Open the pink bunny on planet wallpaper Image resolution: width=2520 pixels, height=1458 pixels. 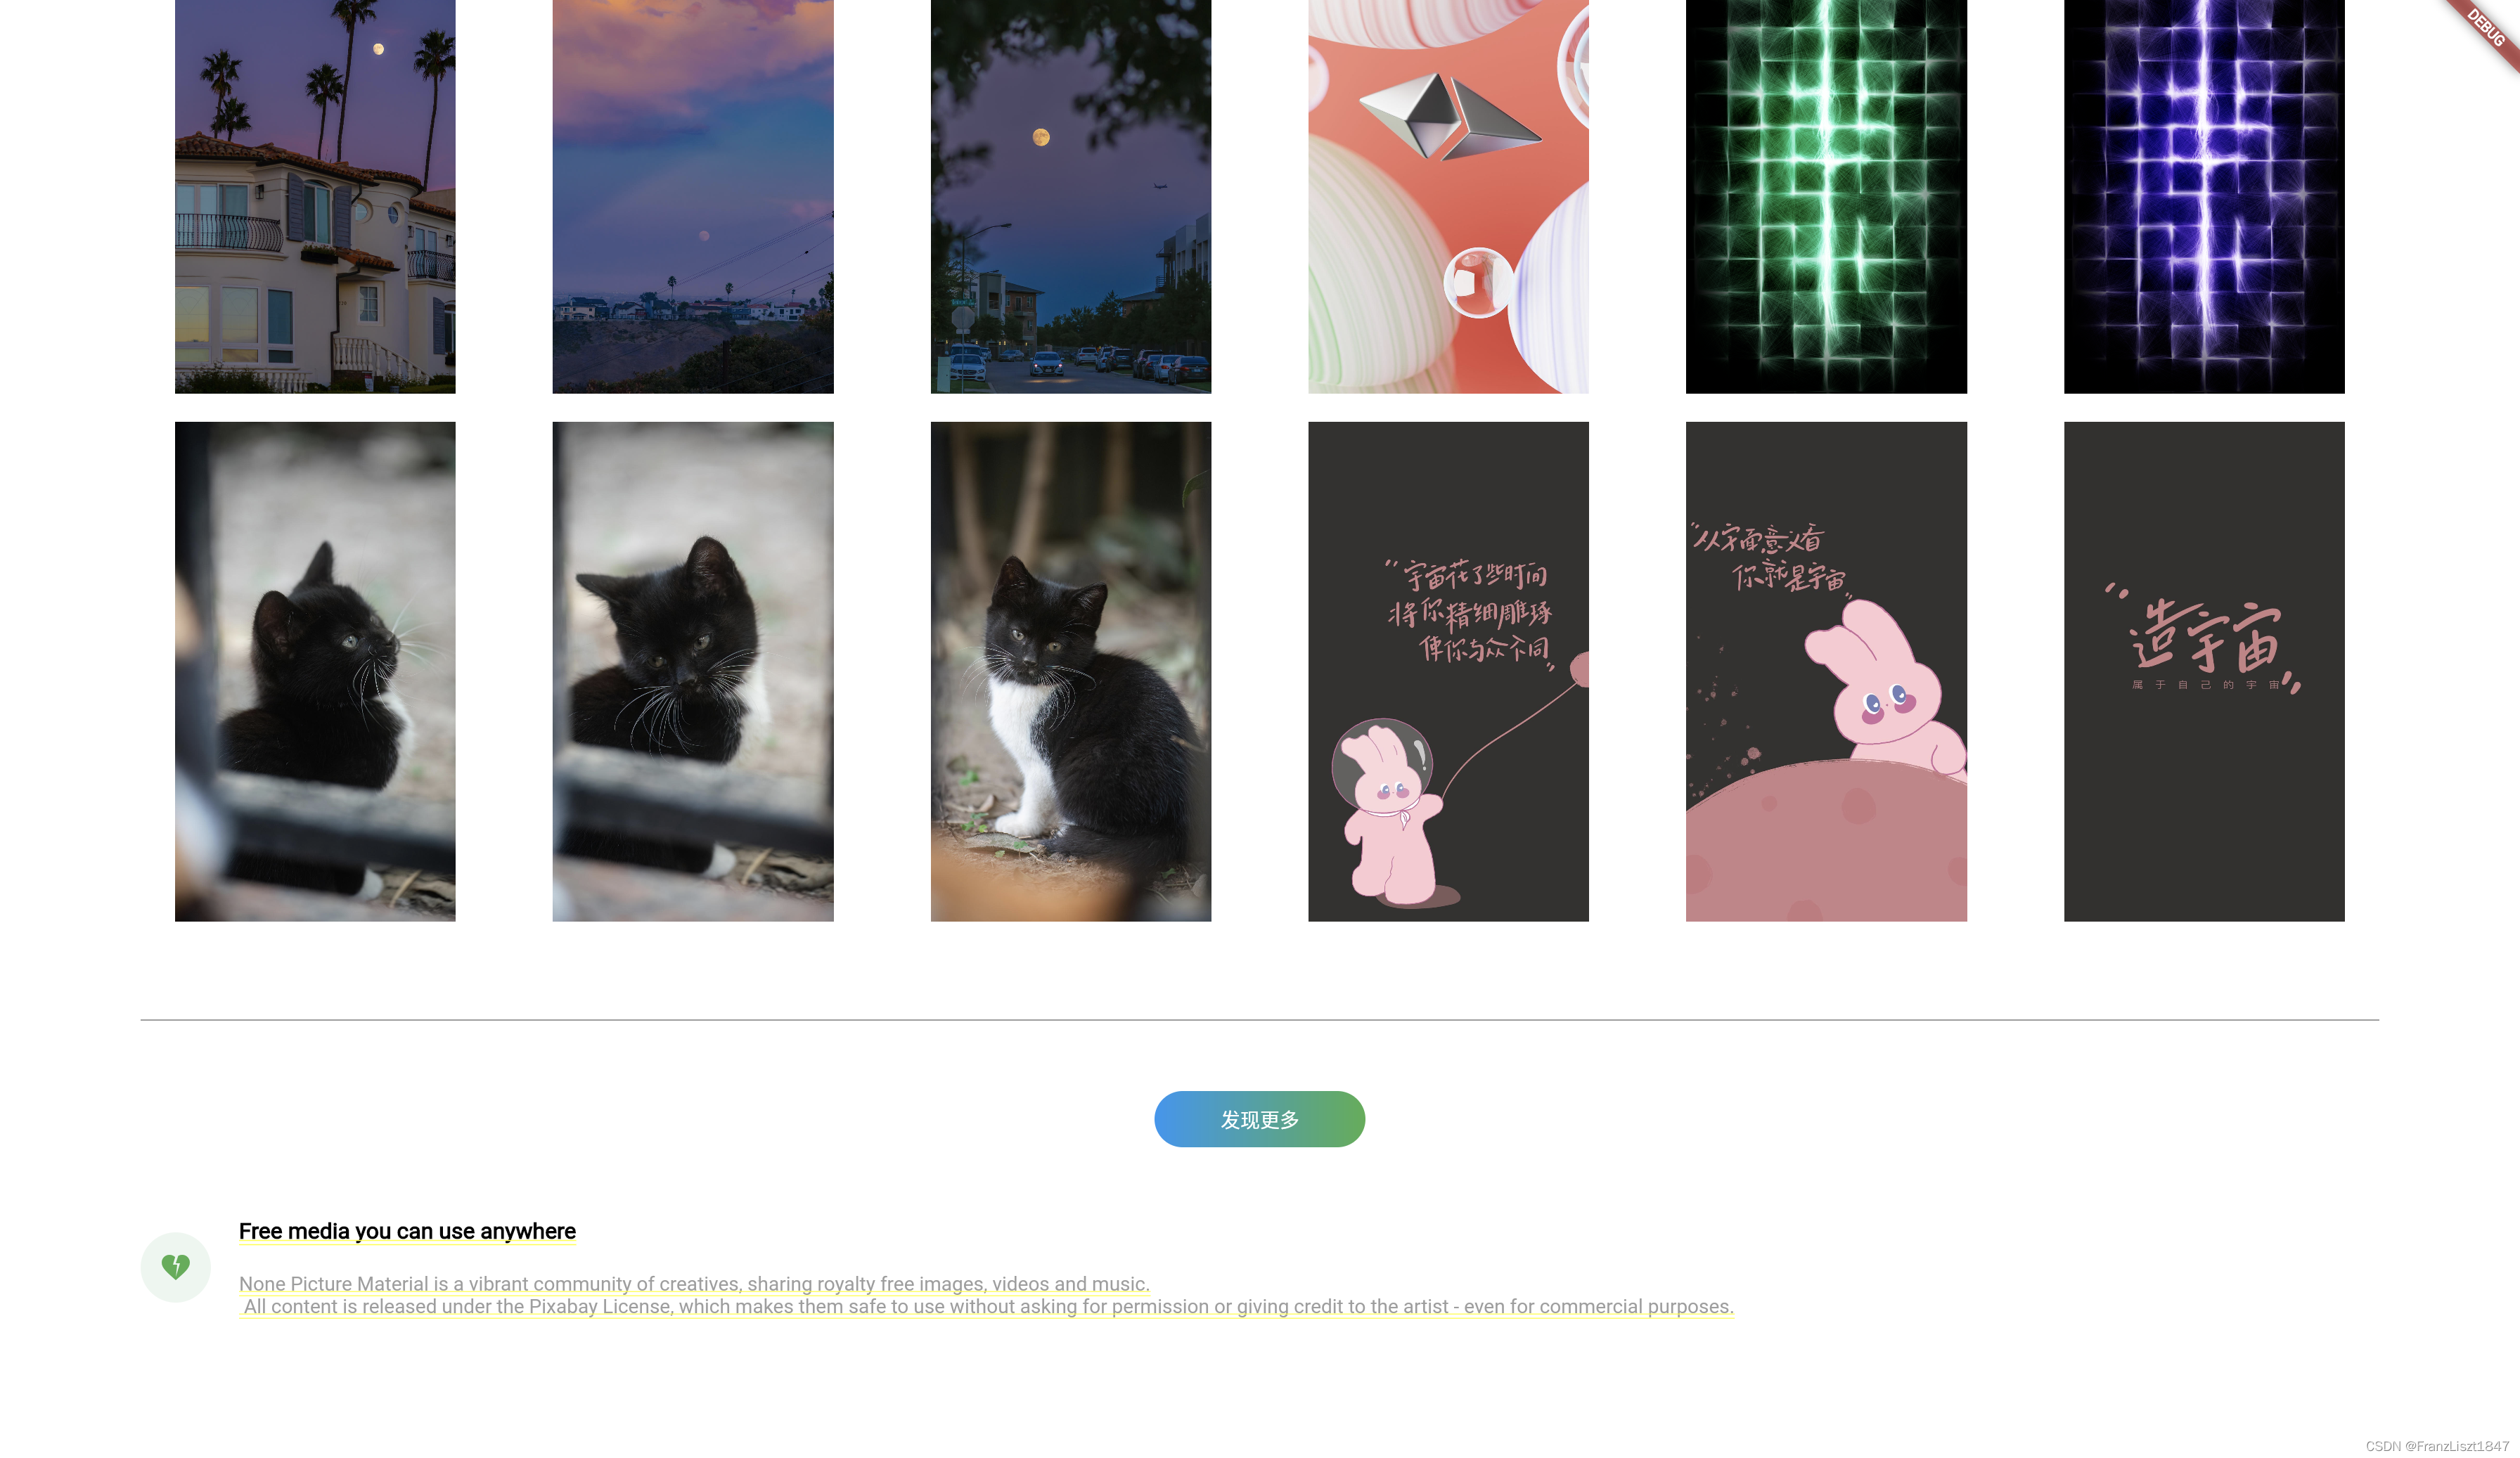1826,671
